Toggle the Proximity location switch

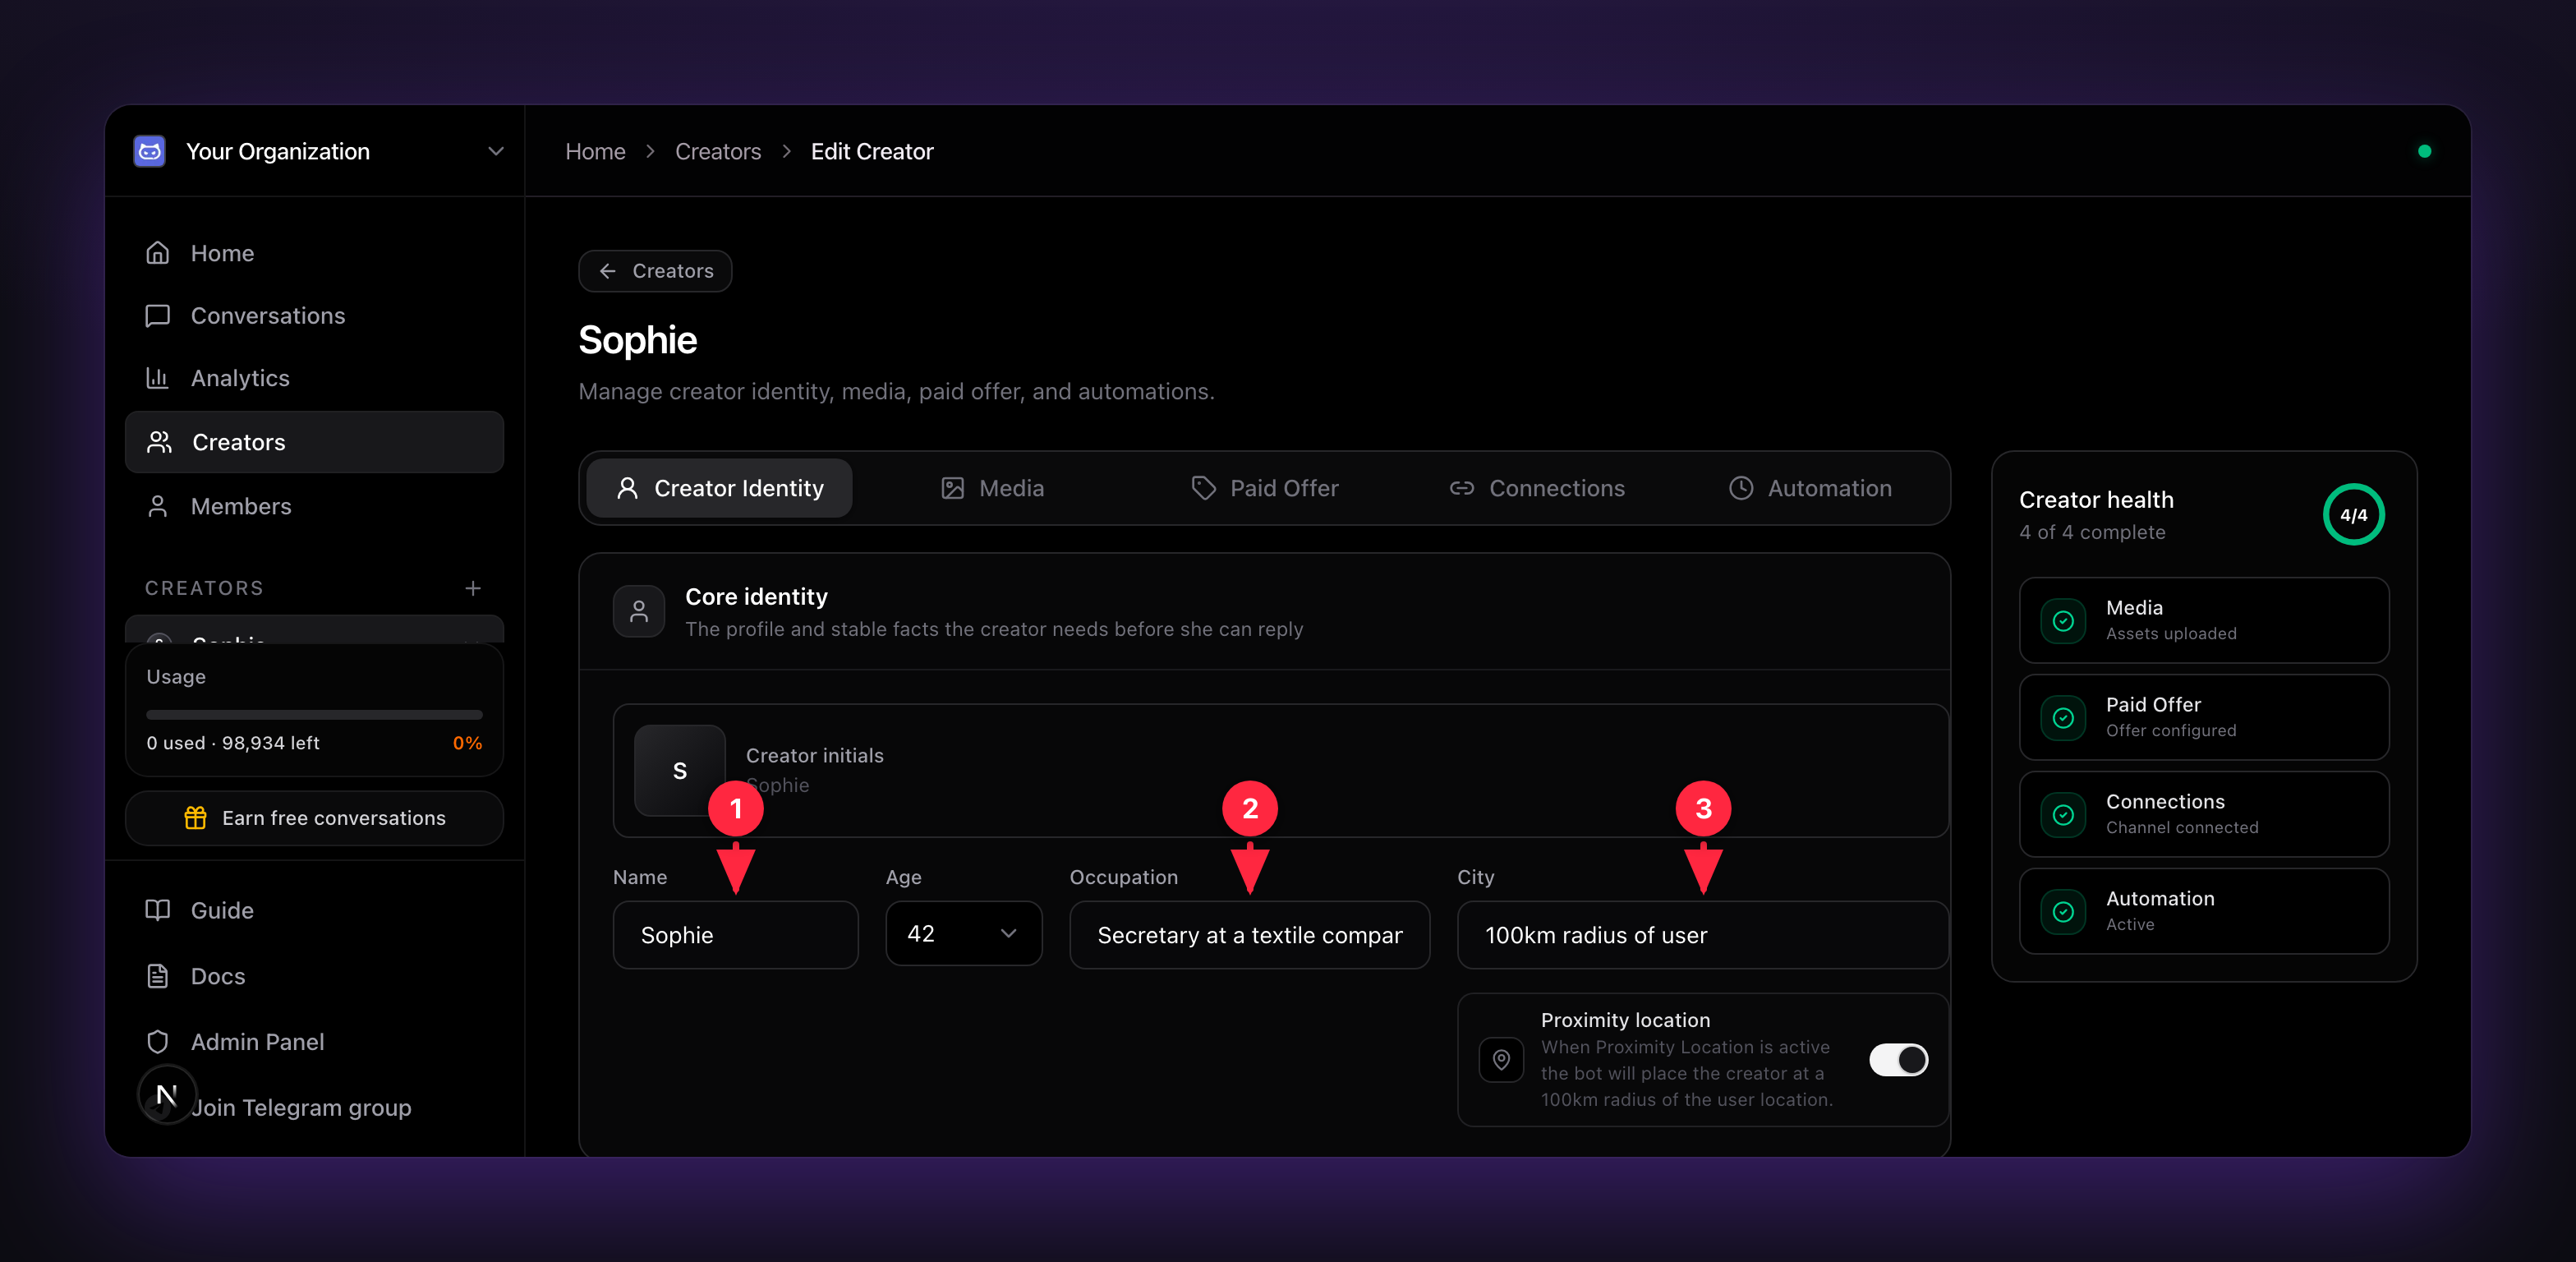click(x=1898, y=1060)
